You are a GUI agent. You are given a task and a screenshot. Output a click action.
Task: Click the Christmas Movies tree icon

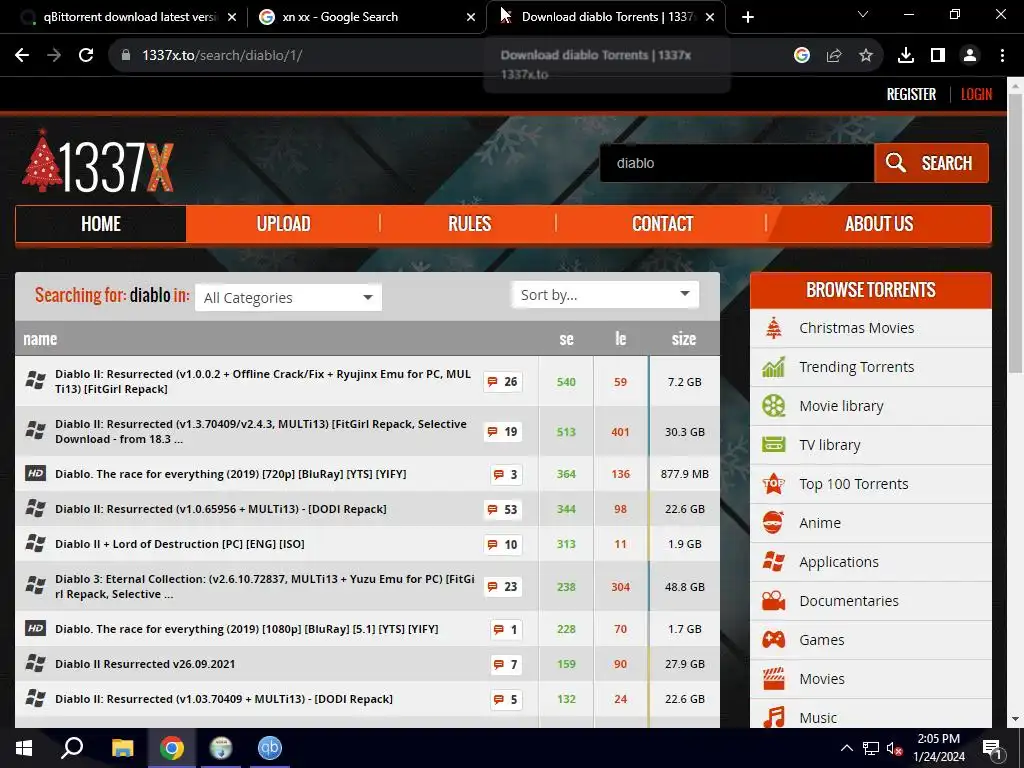[774, 328]
